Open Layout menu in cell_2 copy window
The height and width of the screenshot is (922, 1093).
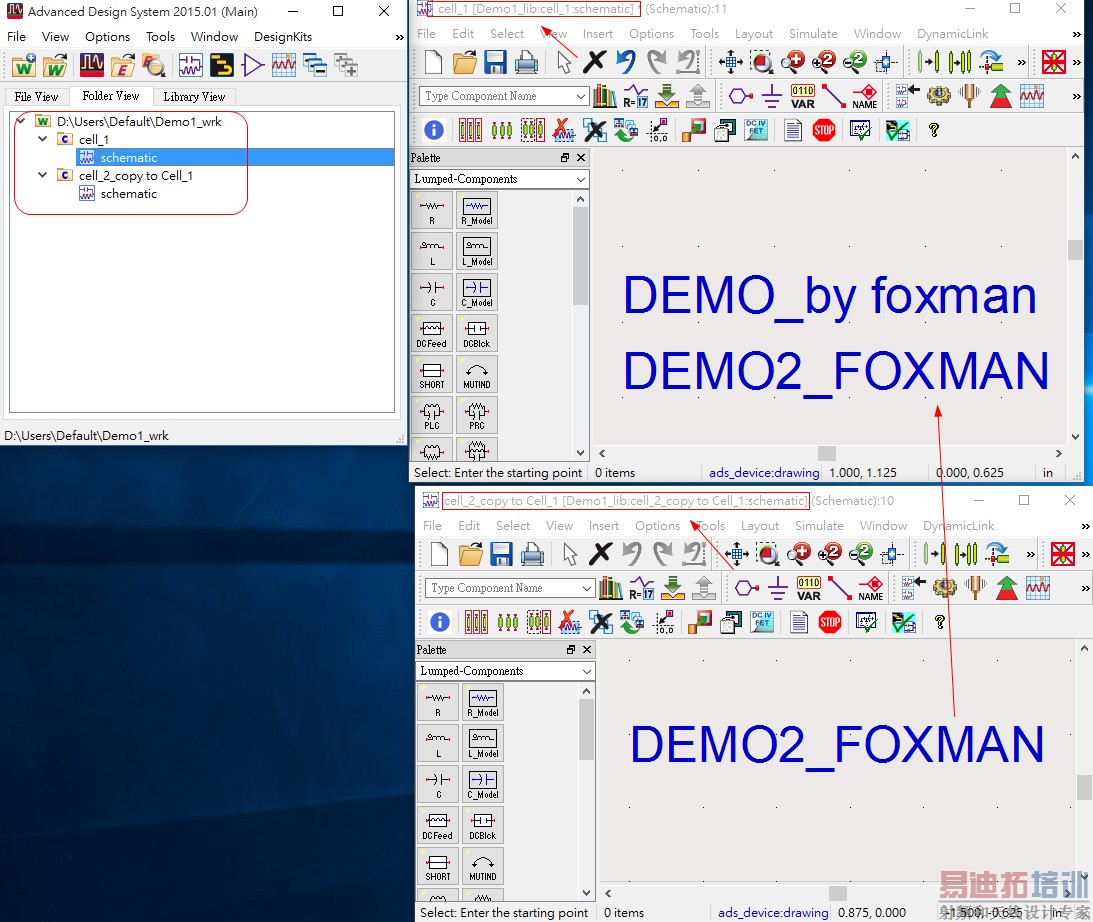coord(760,525)
